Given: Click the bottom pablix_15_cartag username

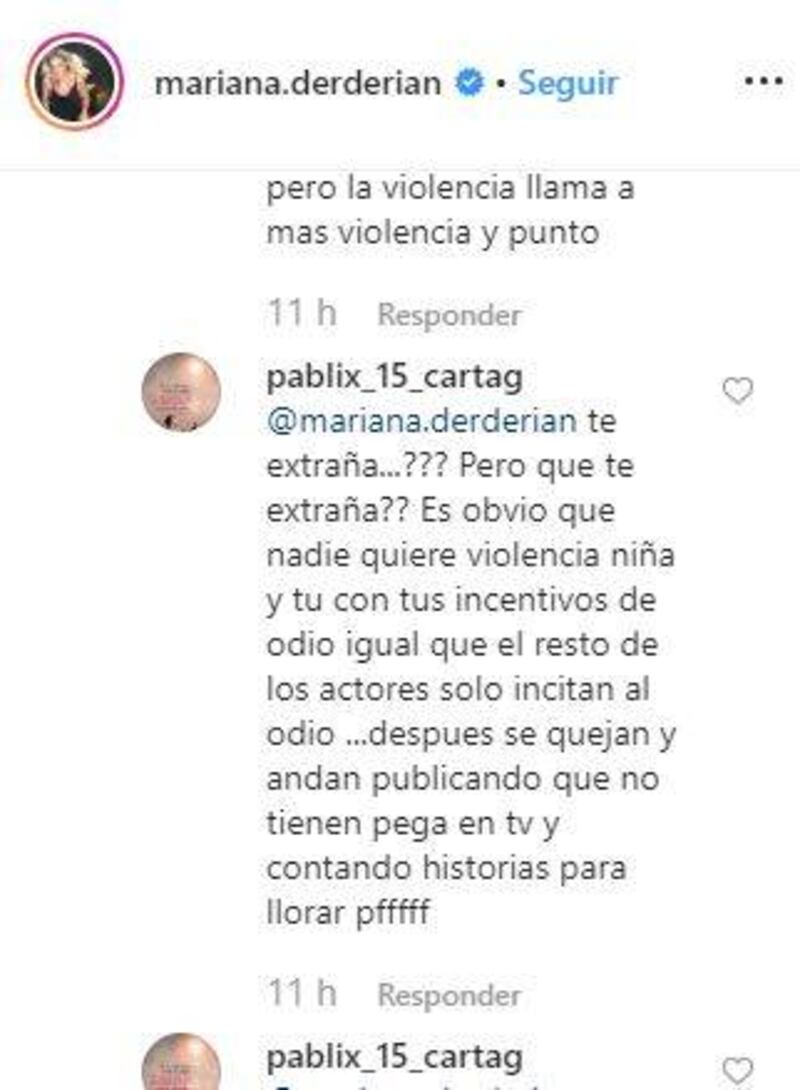Looking at the screenshot, I should (394, 1057).
